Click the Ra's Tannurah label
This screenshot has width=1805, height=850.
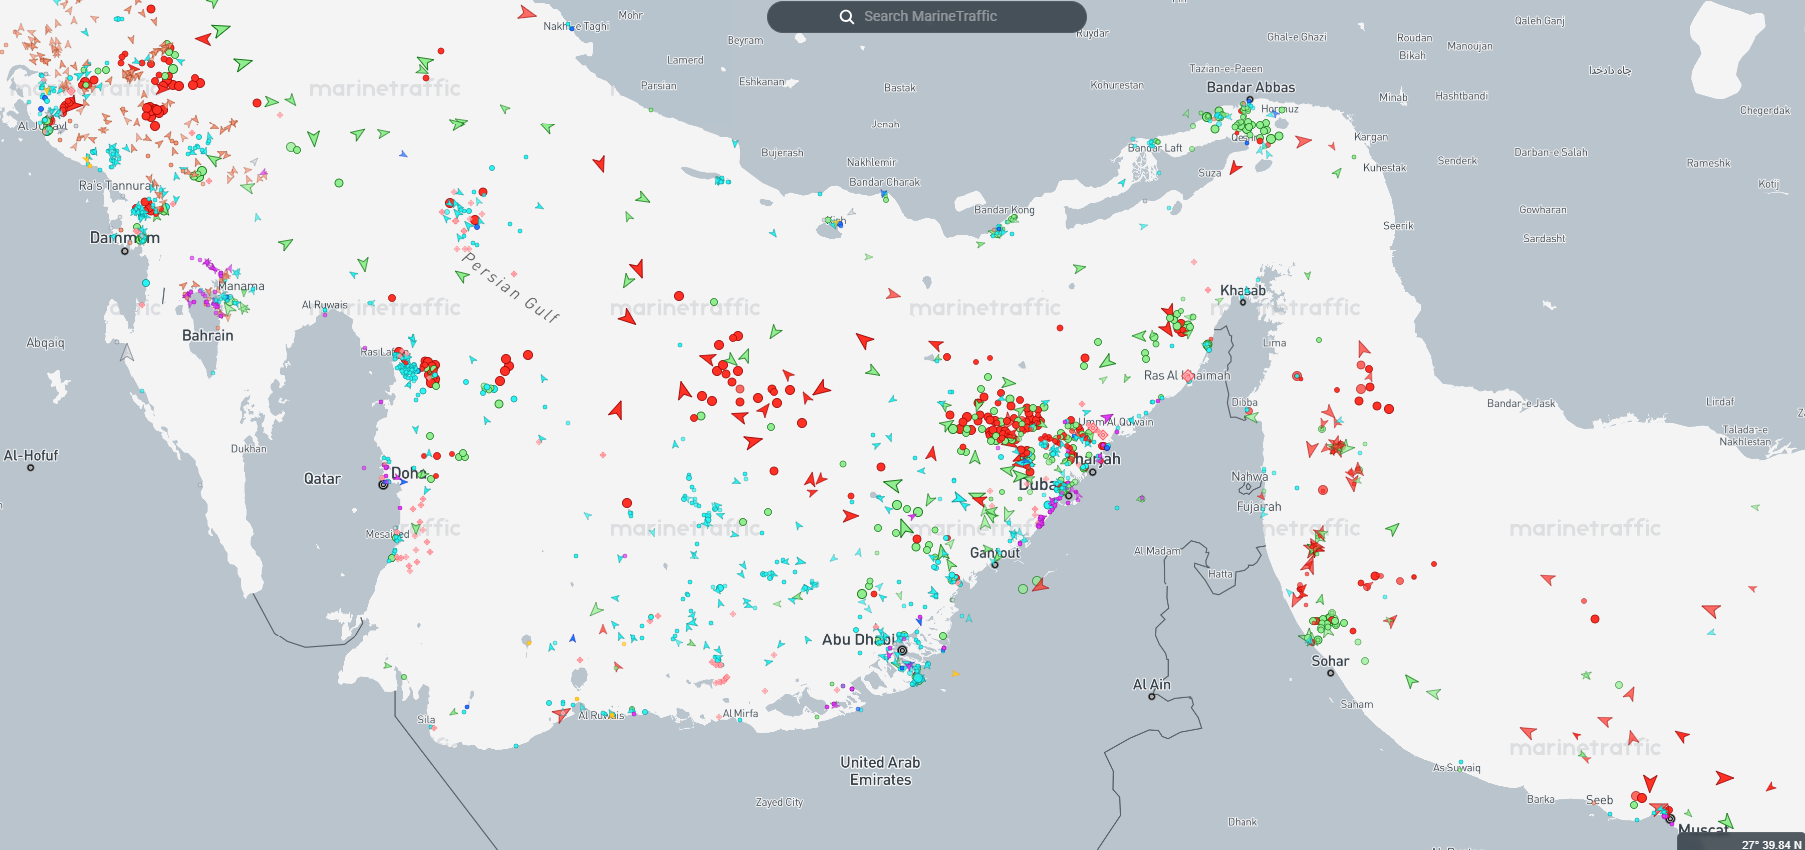tap(117, 186)
